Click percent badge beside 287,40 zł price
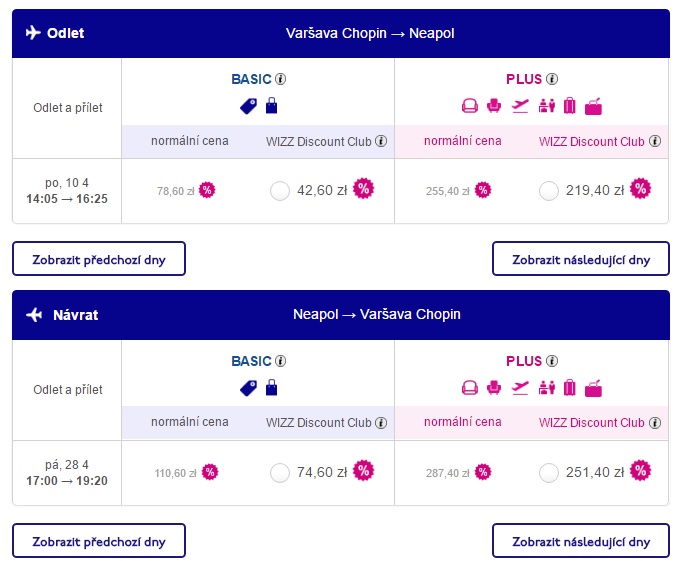Screen dimensions: 681x561 [483, 472]
